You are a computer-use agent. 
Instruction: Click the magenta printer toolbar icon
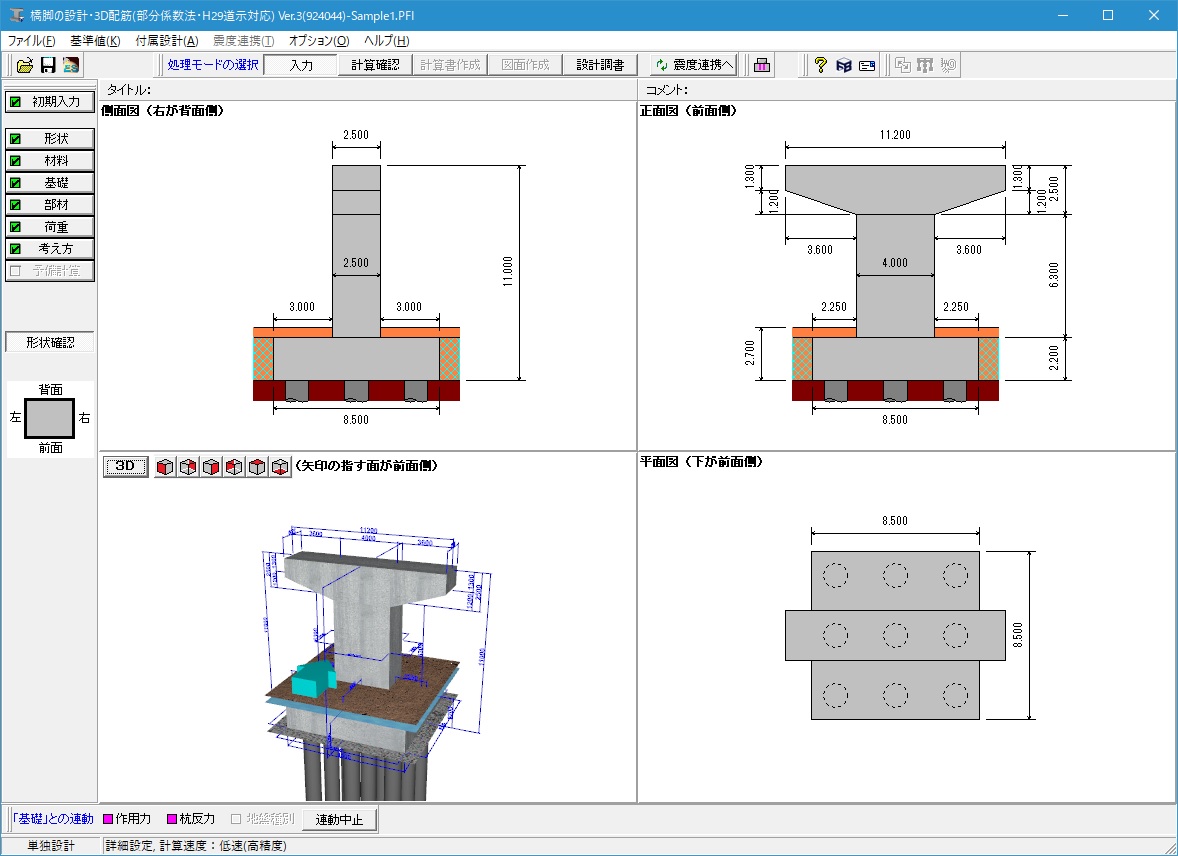coord(762,65)
